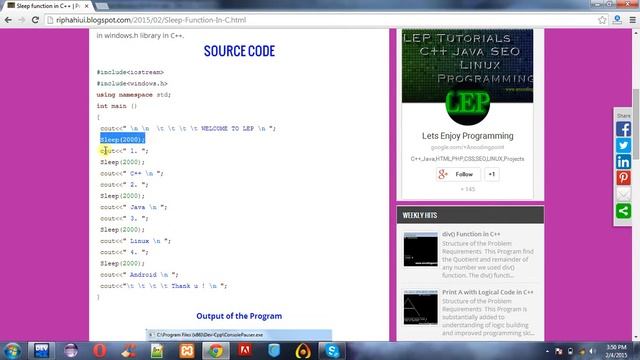Screen dimensions: 640x360
Task: Open div() Function in C++ post
Action: click(x=471, y=234)
